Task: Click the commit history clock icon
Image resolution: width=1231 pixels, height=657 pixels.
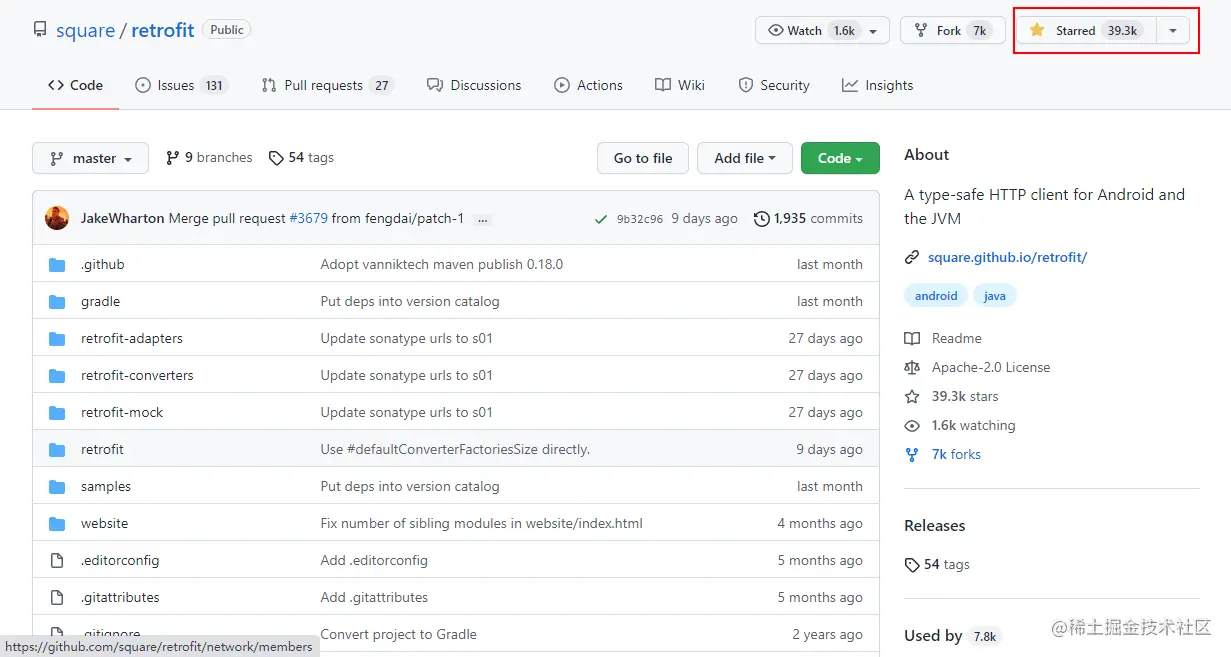Action: click(762, 218)
